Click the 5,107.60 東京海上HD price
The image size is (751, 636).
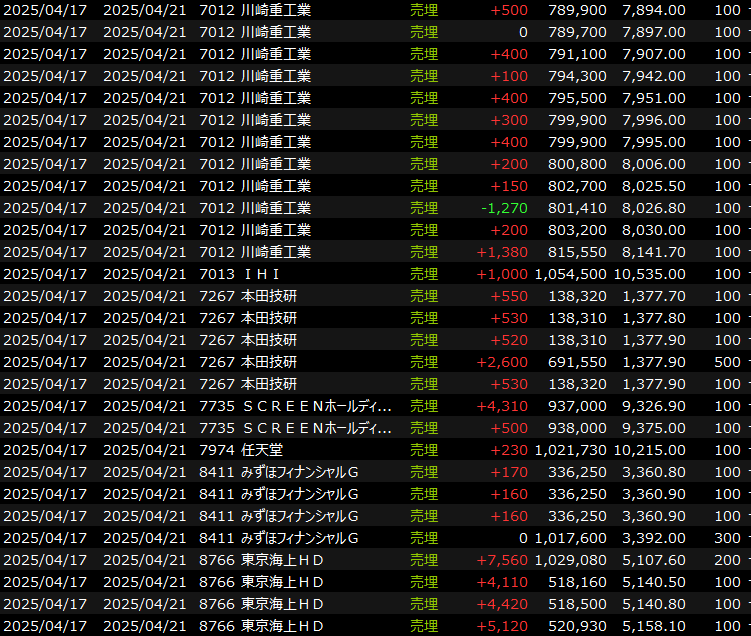(653, 560)
